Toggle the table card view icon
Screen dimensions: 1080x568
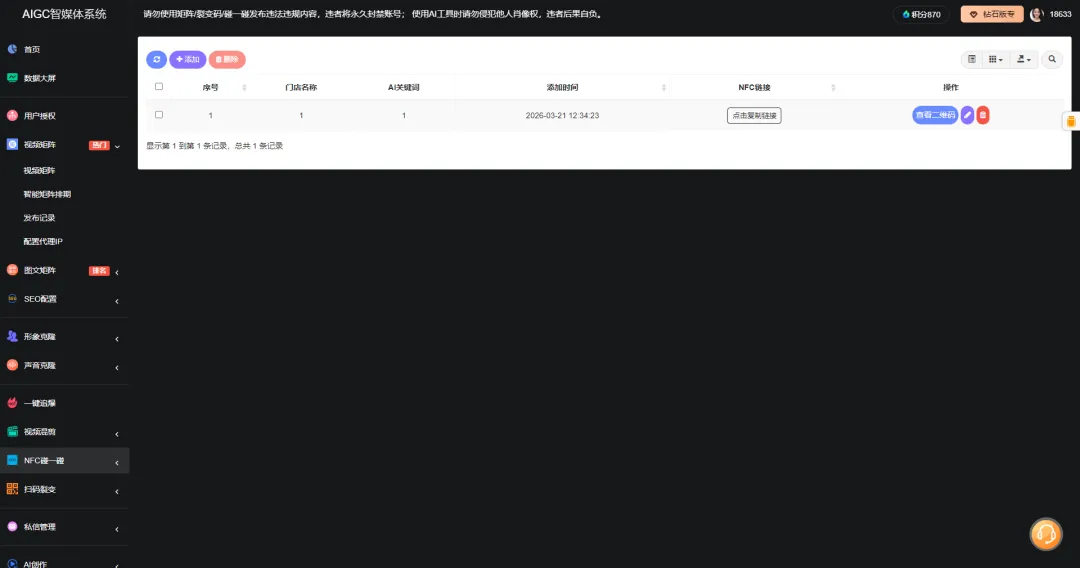click(972, 59)
